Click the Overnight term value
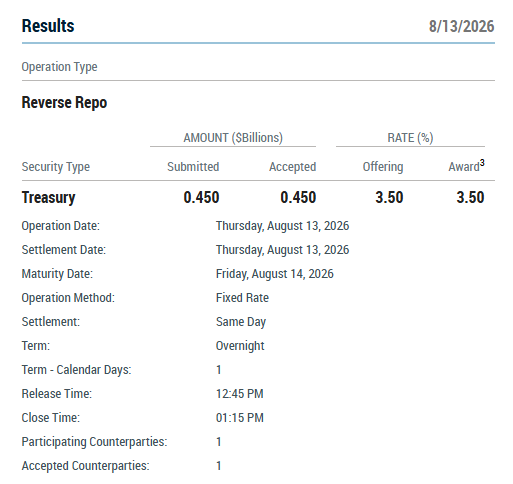 pos(240,346)
